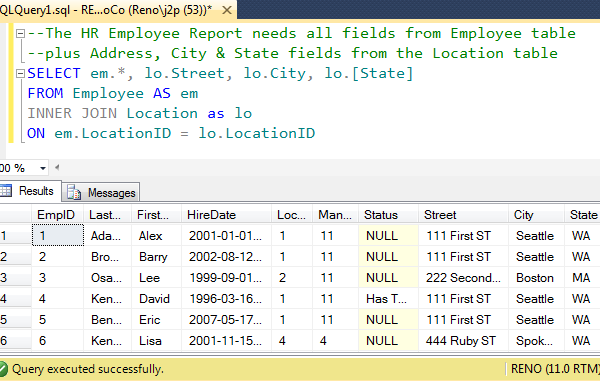Image resolution: width=600 pixels, height=381 pixels.
Task: Click the Results grid icon
Action: point(6,190)
